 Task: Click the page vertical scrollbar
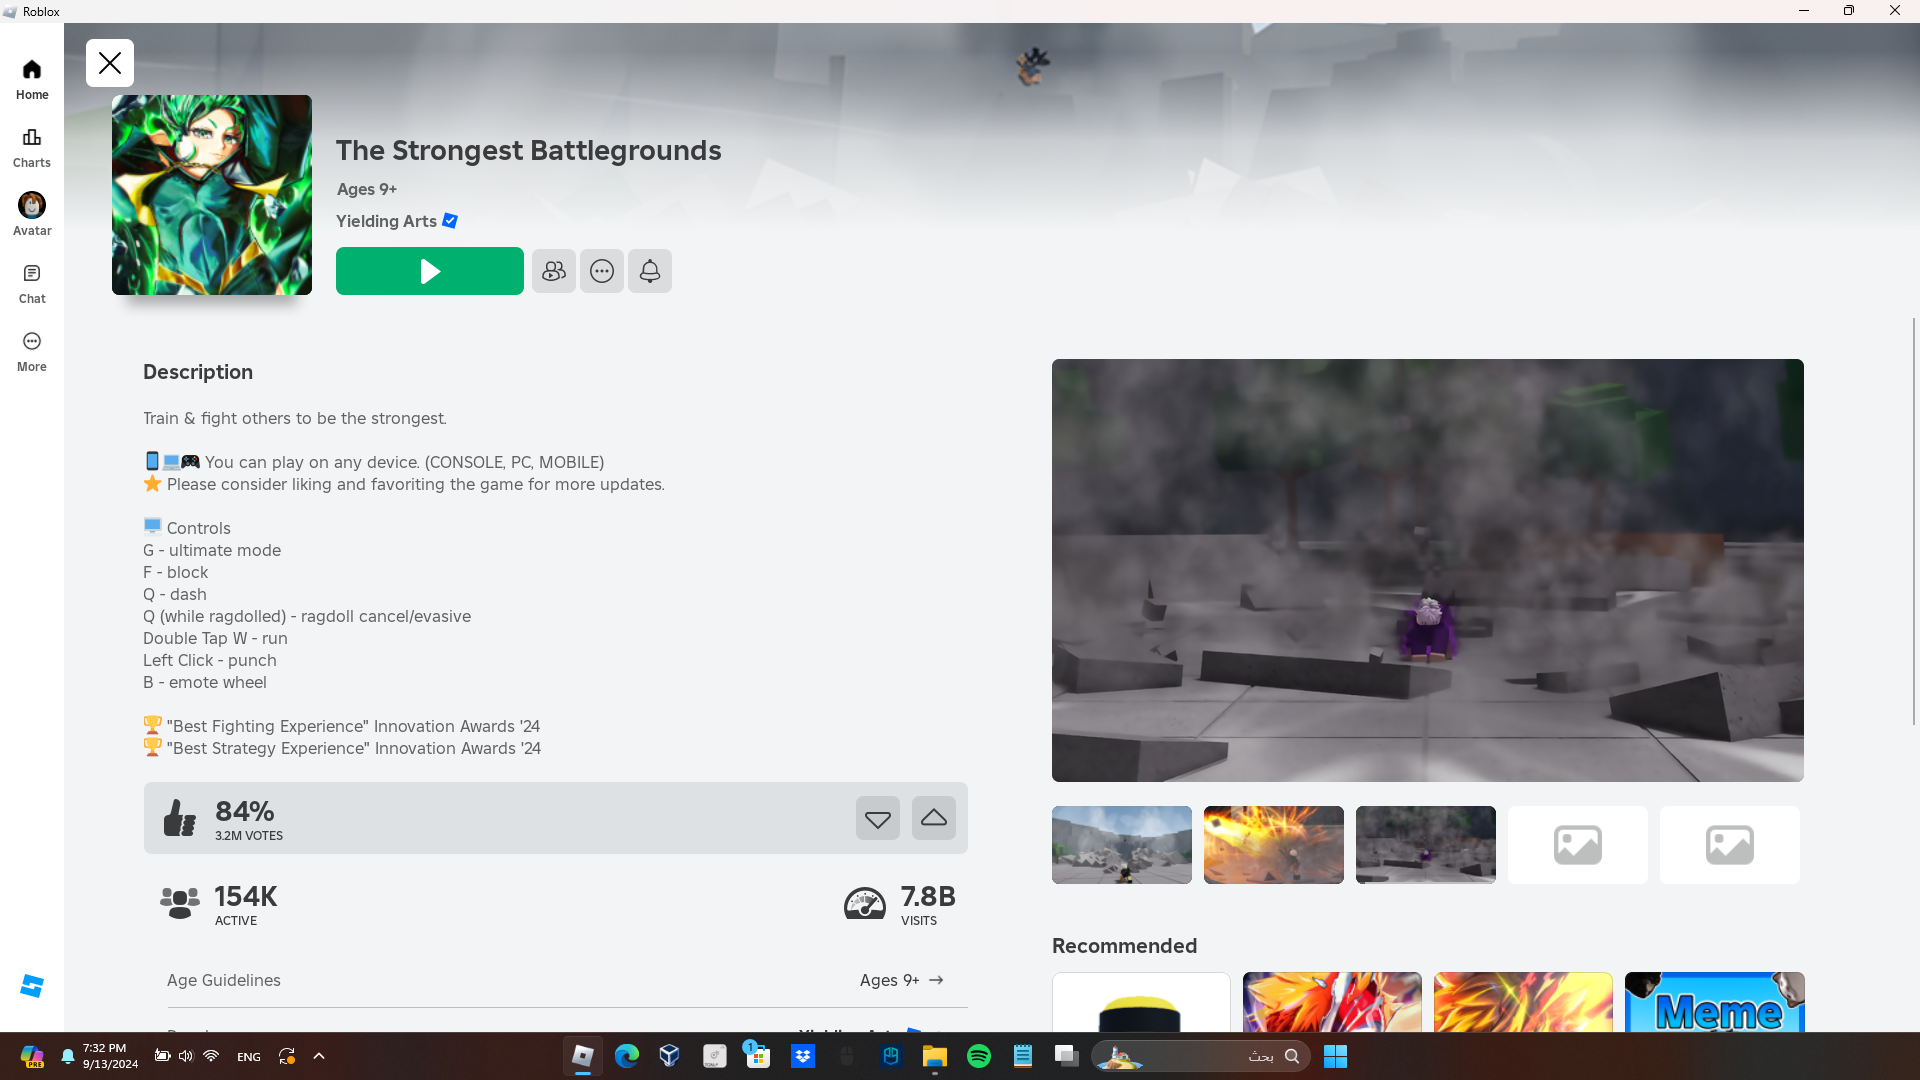coord(1914,521)
